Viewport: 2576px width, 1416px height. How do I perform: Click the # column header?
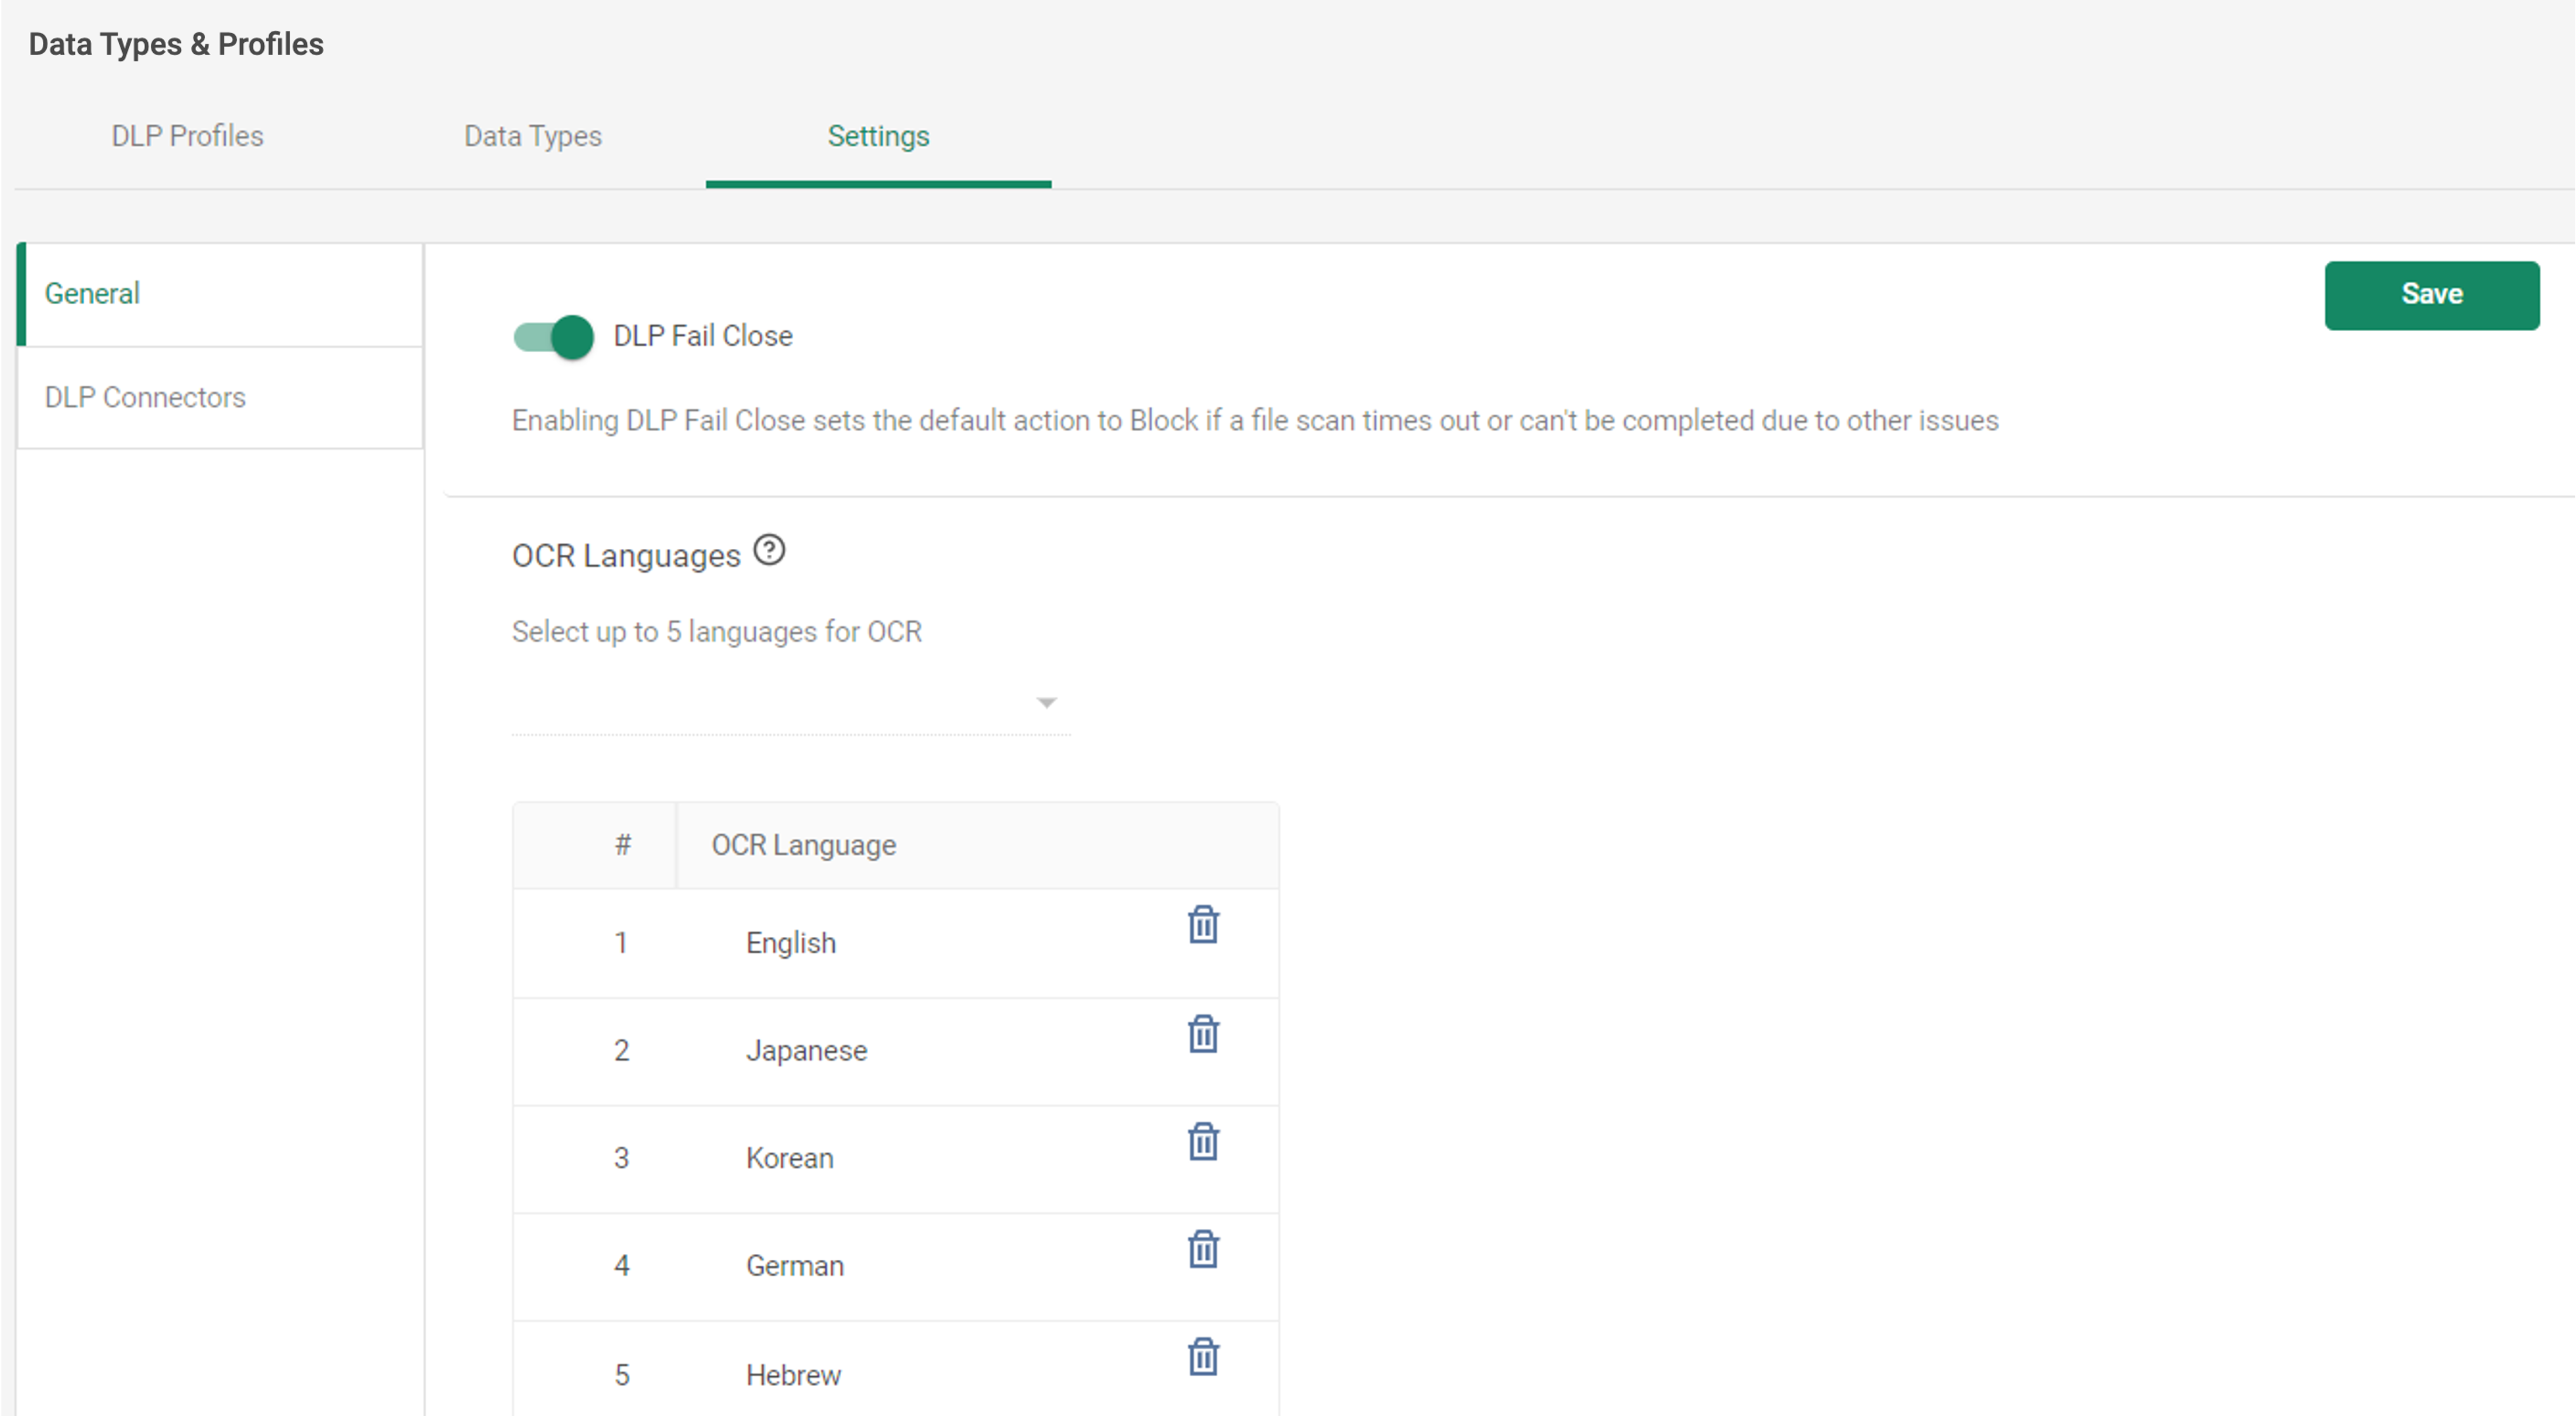point(622,846)
